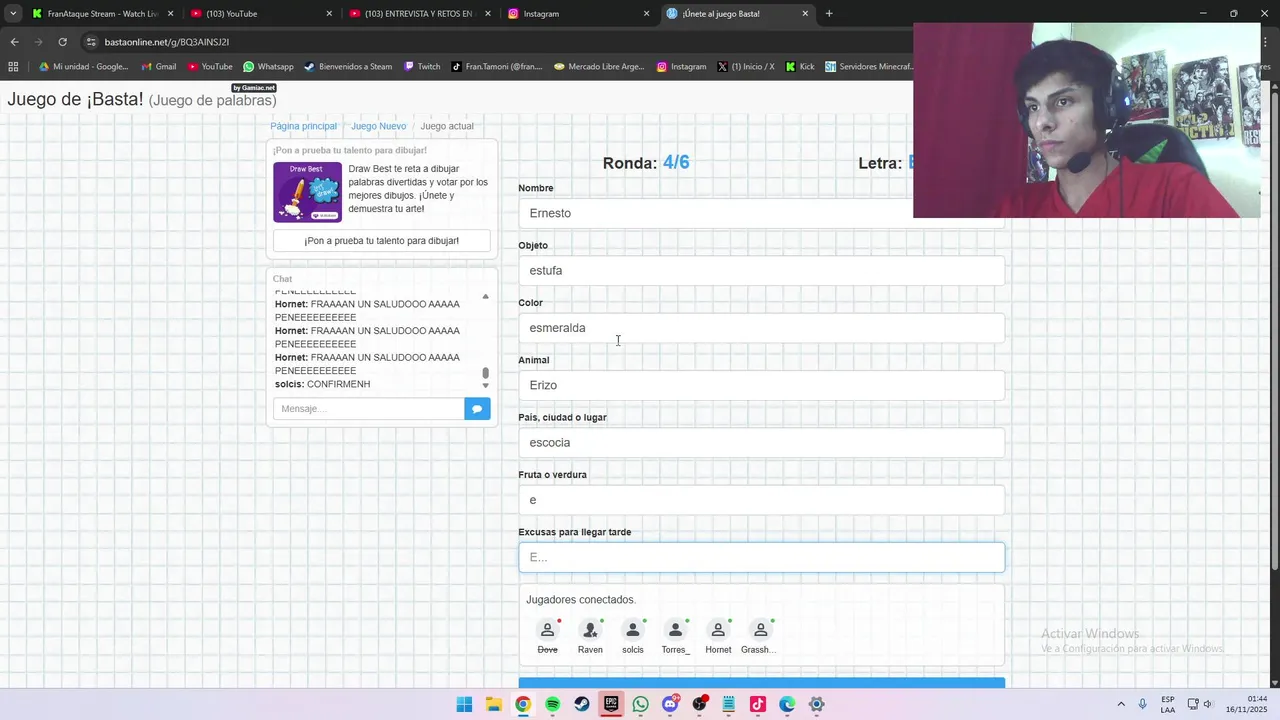Open Discord from the taskbar

[670, 704]
